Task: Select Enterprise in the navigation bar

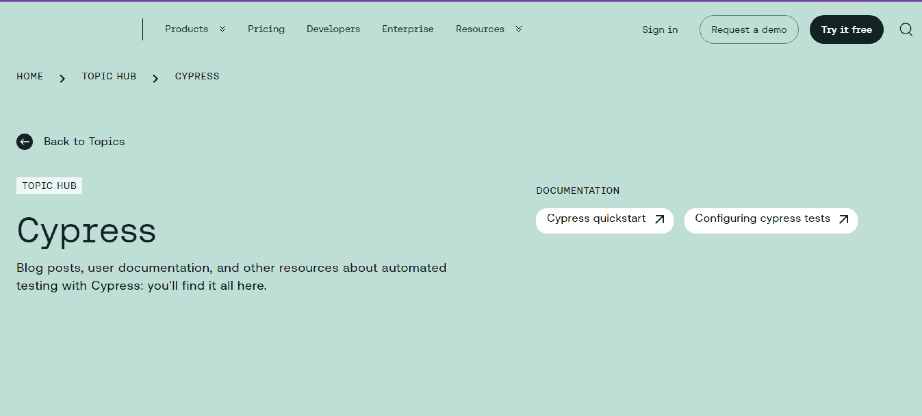Action: (x=407, y=29)
